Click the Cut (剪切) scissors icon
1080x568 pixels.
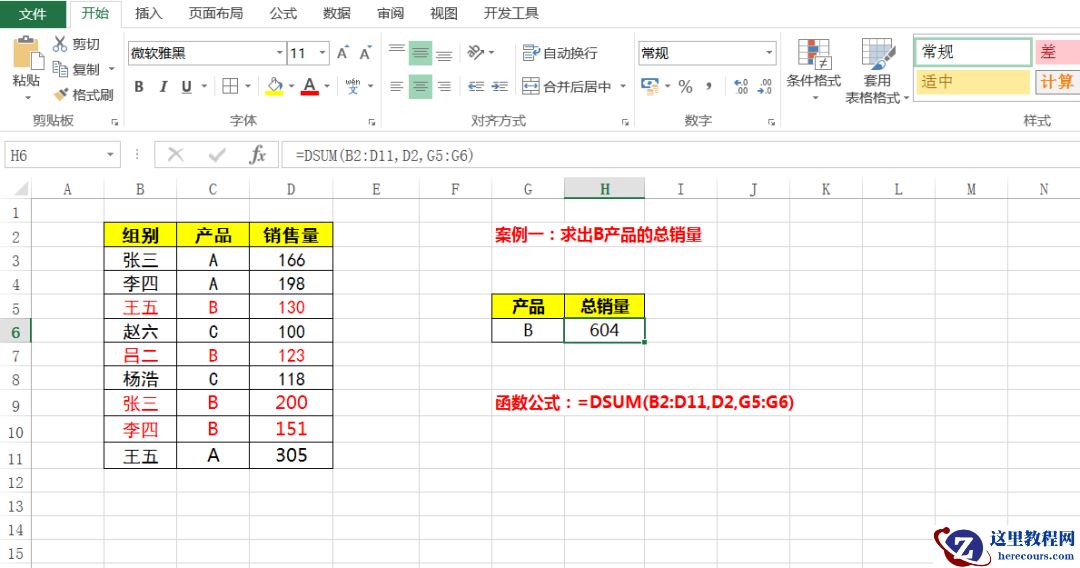tap(61, 44)
